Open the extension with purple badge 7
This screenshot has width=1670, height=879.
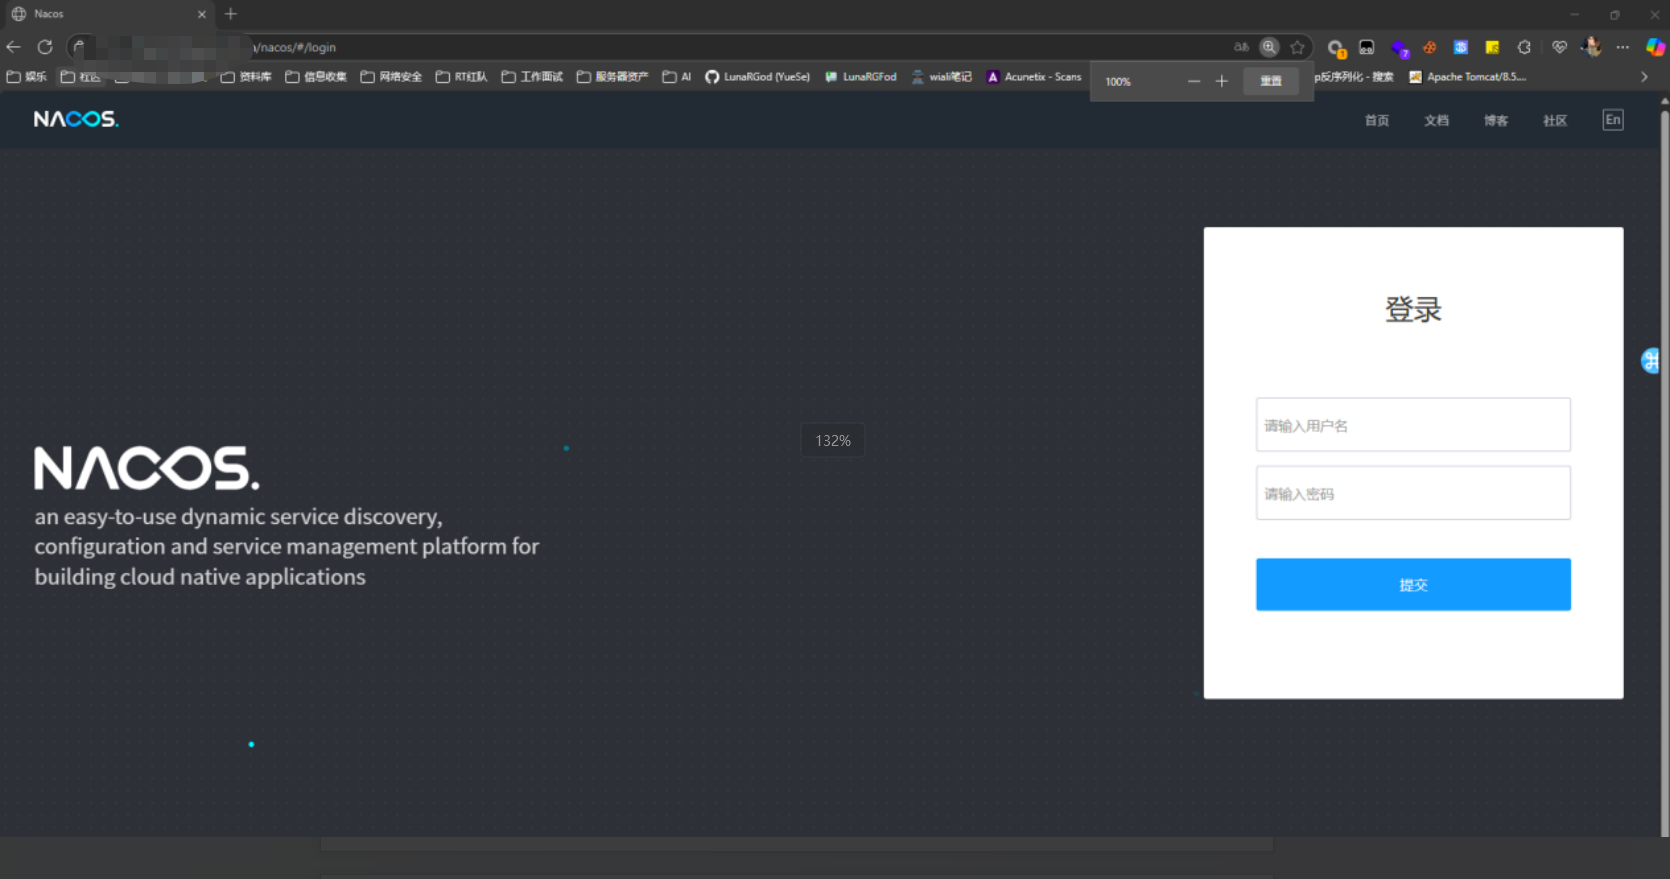coord(1399,48)
